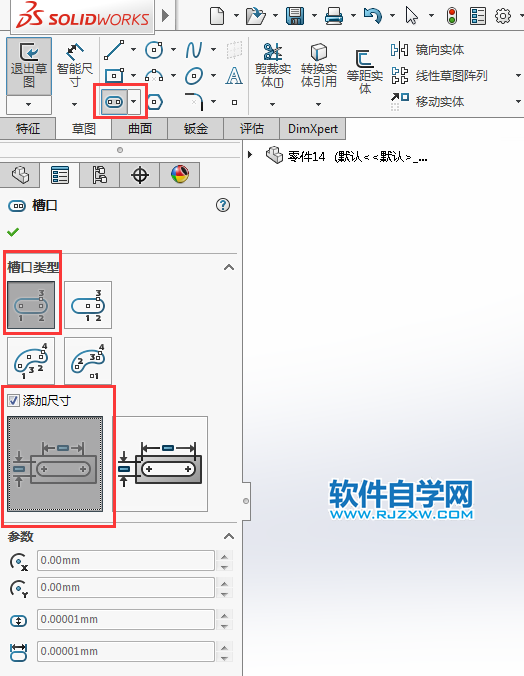Image resolution: width=524 pixels, height=676 pixels.
Task: Click the Smart Dimension (智能尺寸) tool
Action: point(75,65)
